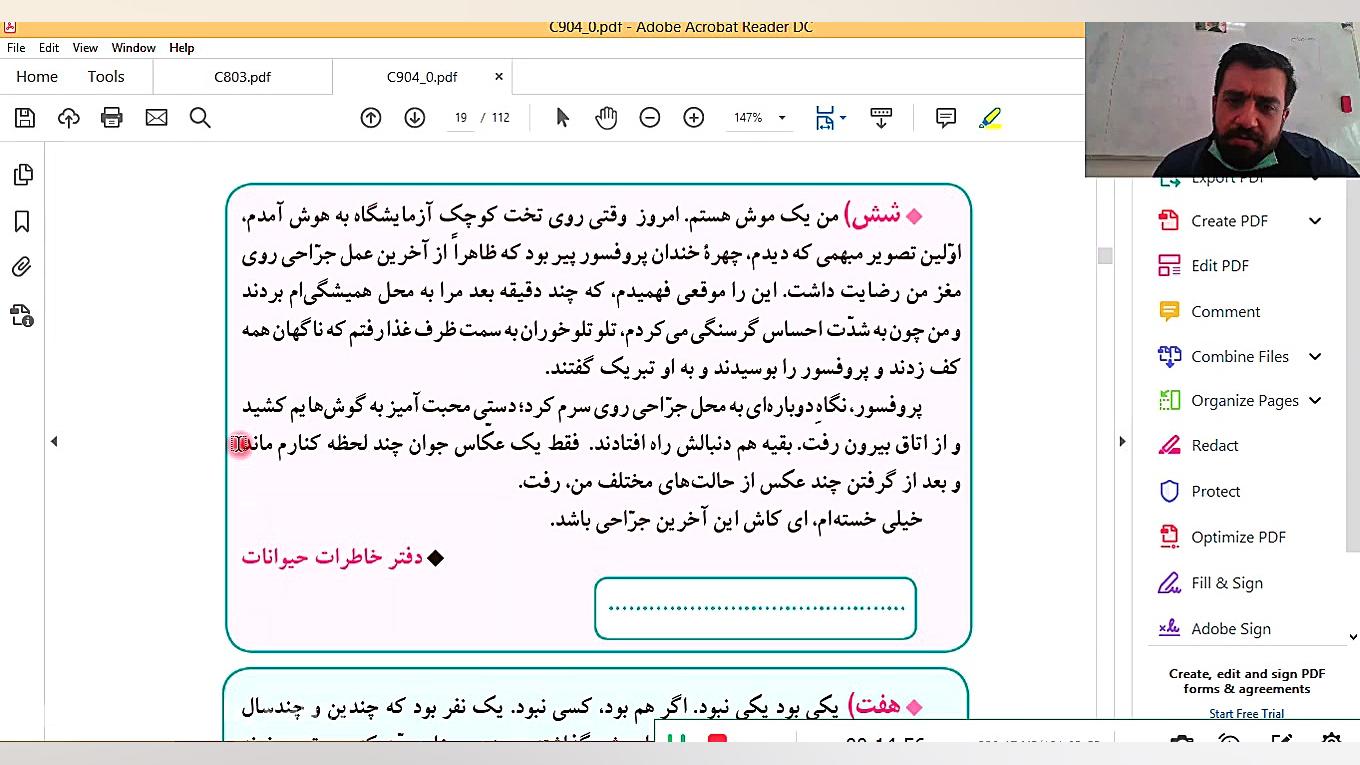
Task: Email the document as attachment
Action: 156,117
